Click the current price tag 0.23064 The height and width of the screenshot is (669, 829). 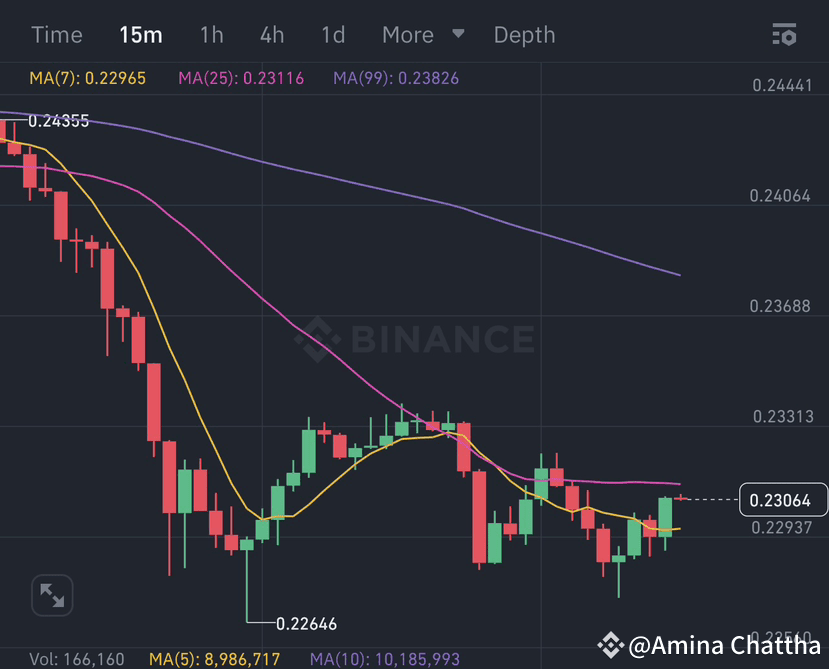[784, 499]
